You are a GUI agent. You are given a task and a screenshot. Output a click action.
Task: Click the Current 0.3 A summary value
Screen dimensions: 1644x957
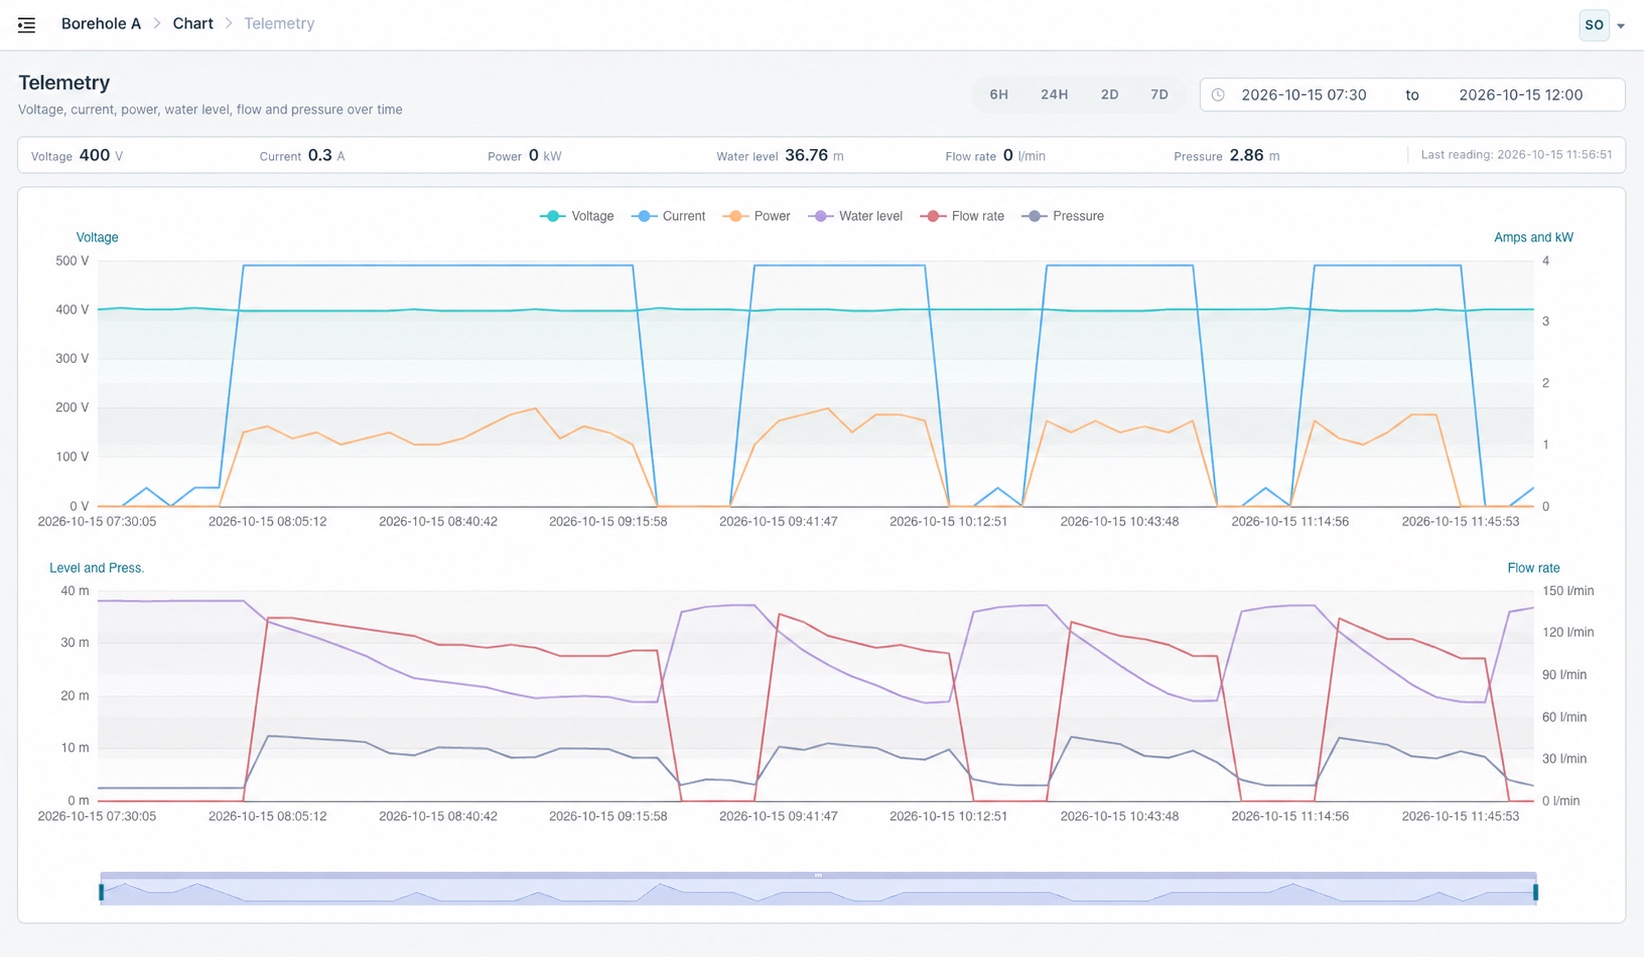[302, 156]
